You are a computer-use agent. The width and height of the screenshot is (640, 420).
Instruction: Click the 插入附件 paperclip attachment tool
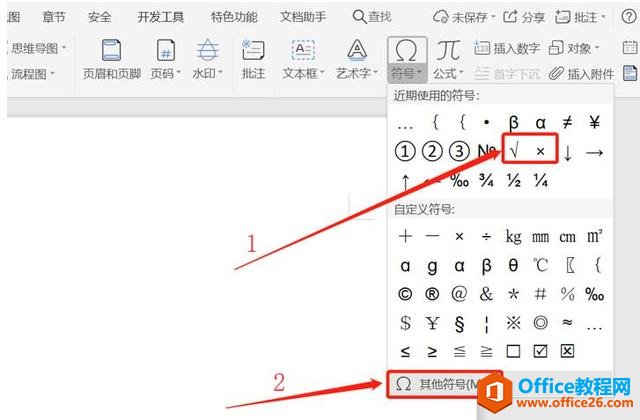581,74
